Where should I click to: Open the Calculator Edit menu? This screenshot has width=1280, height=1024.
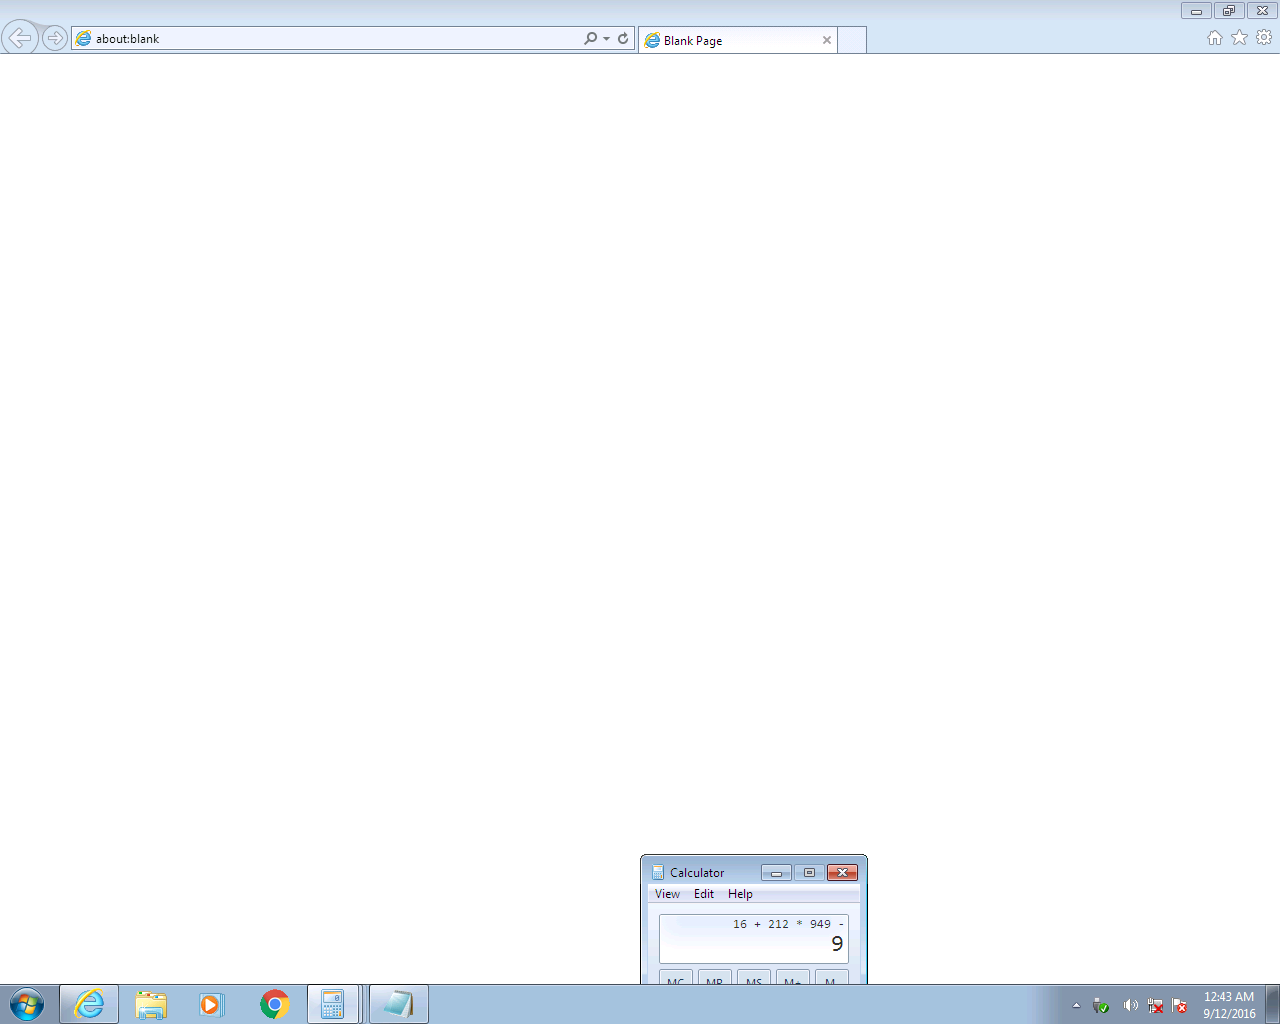pos(704,894)
